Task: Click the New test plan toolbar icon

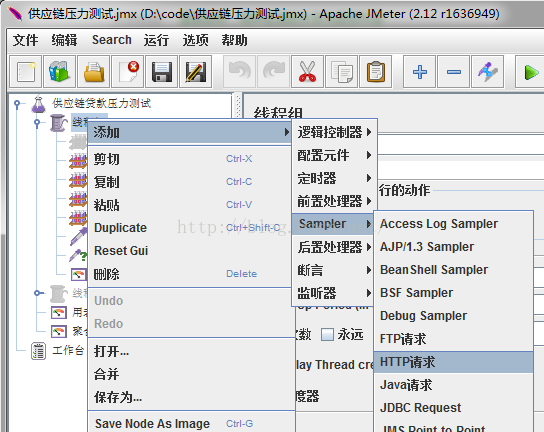Action: tap(26, 72)
